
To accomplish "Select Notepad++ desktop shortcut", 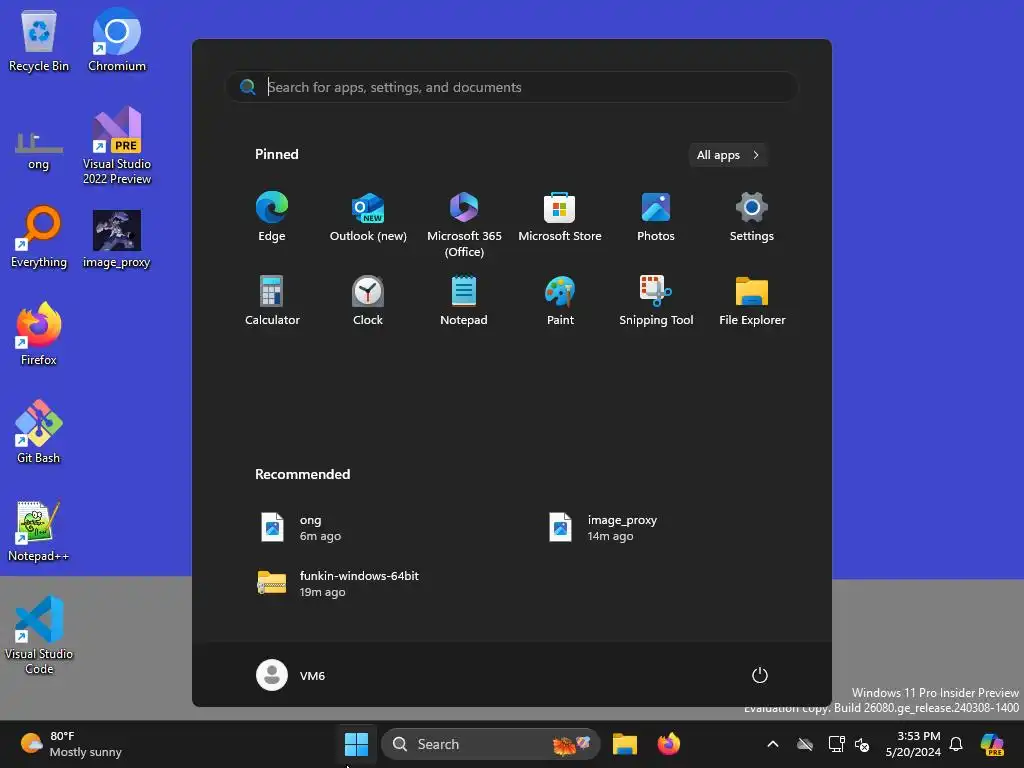I will [x=39, y=531].
